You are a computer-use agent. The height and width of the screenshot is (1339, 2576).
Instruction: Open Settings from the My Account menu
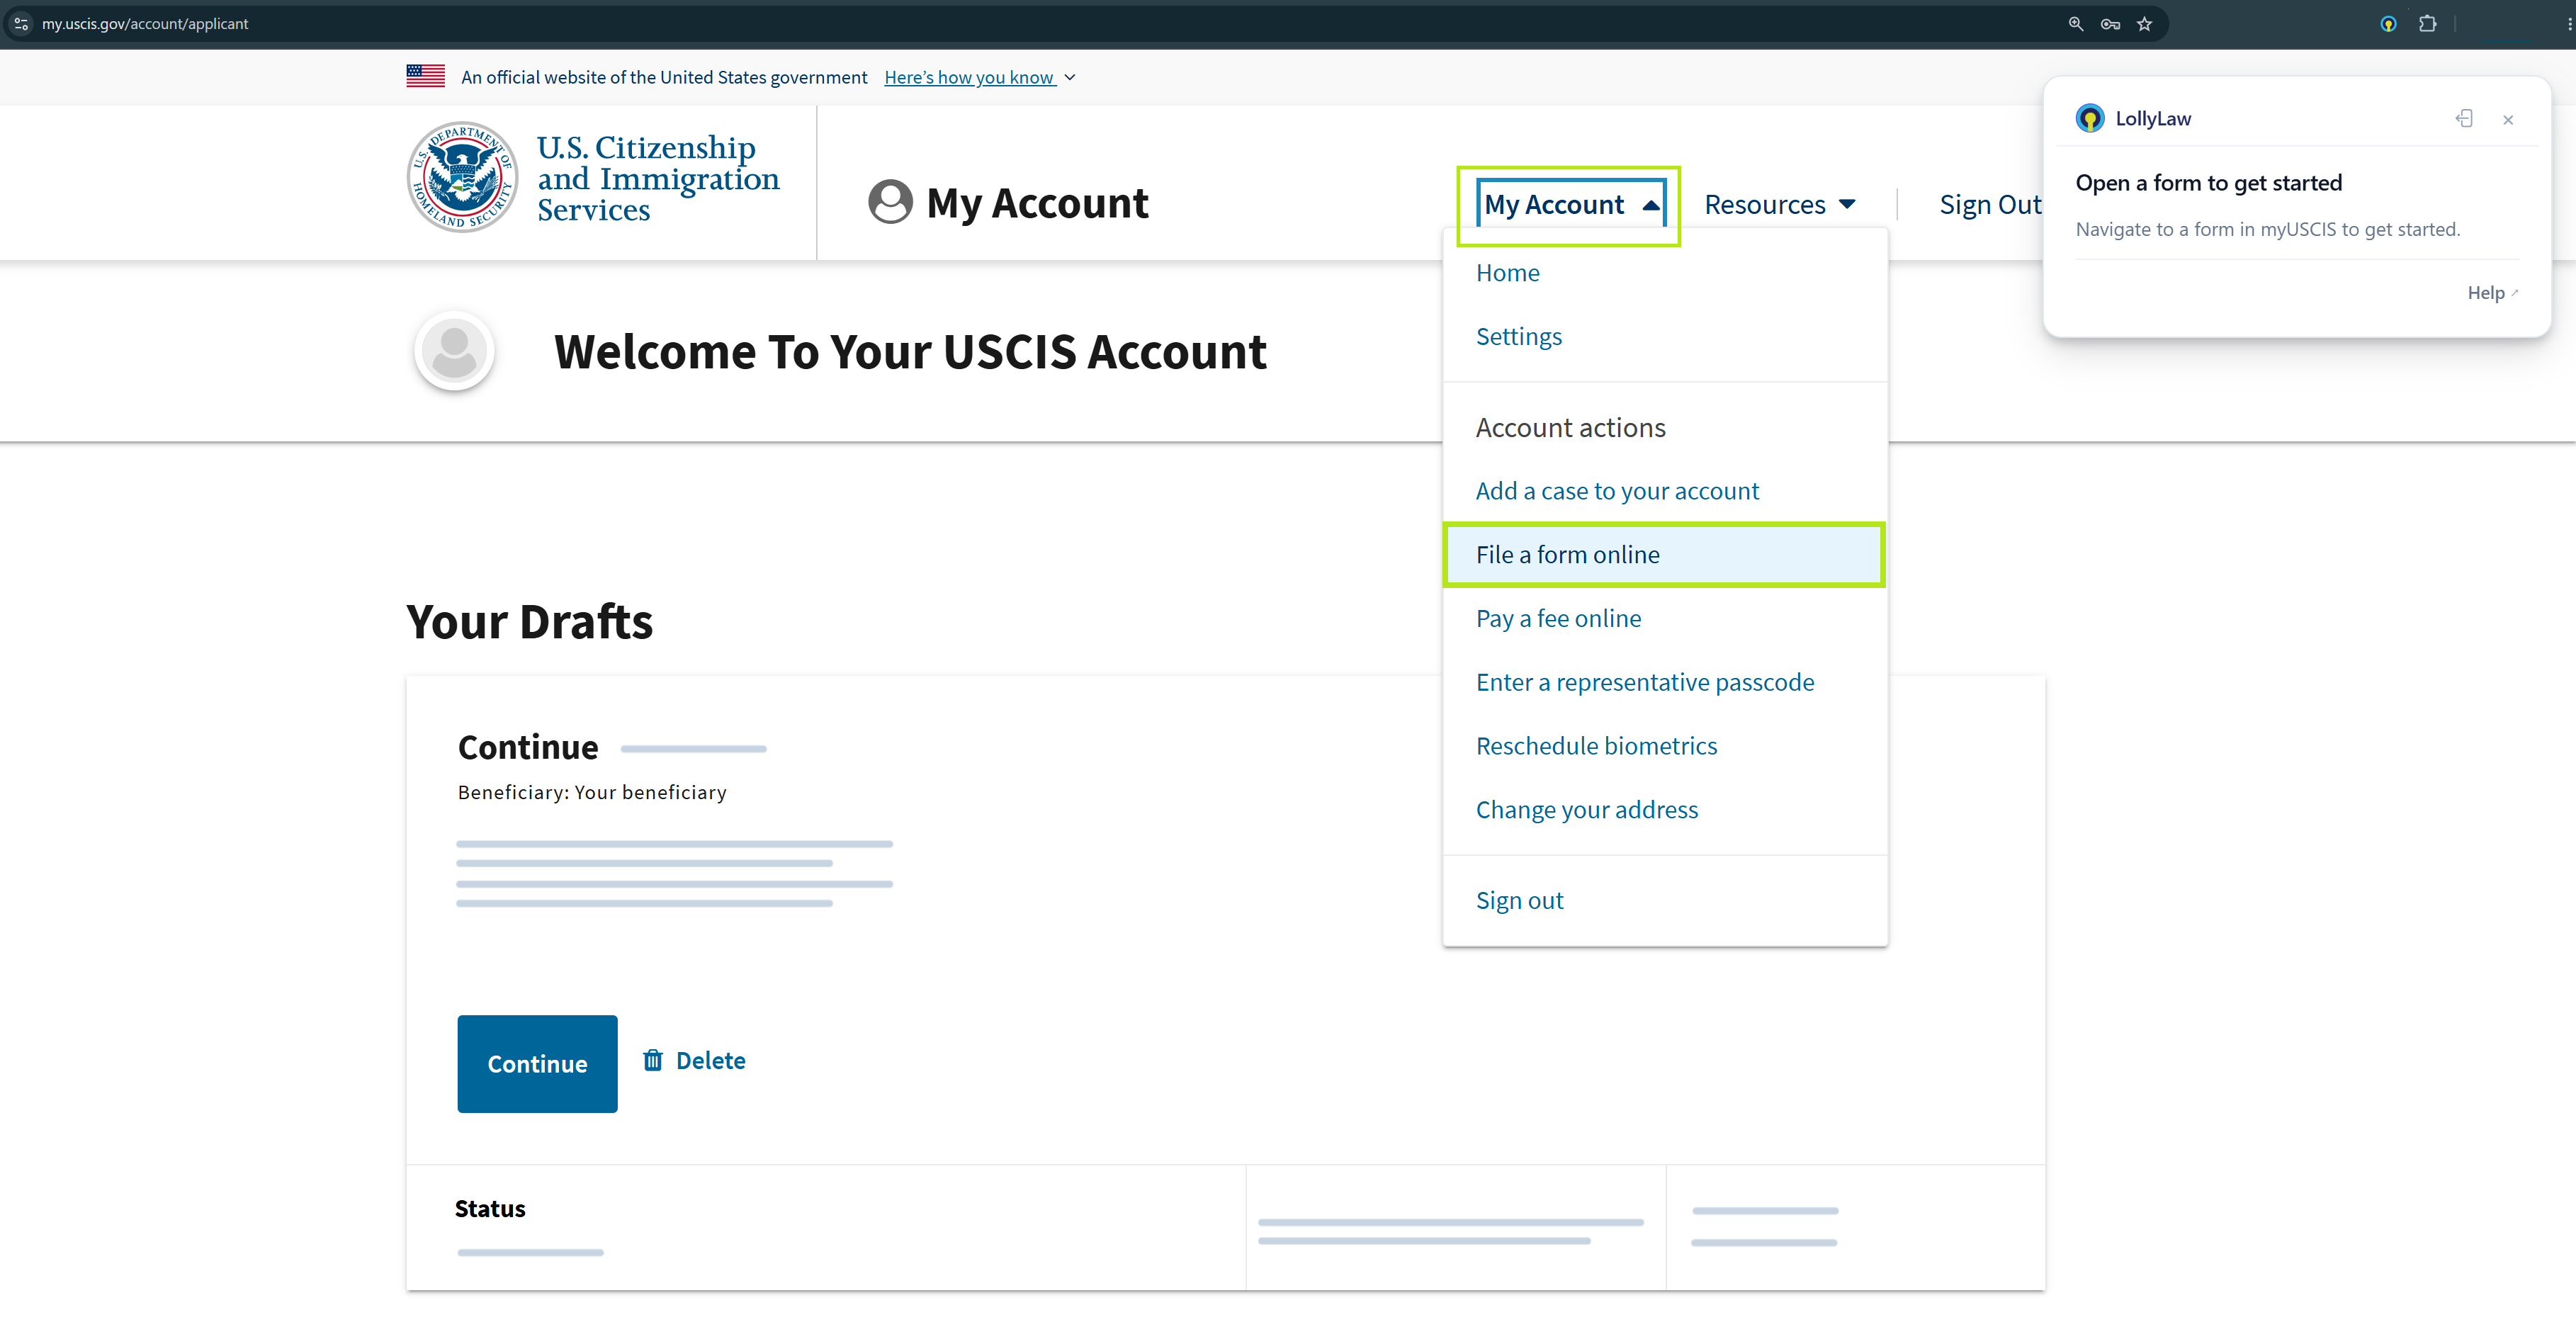pyautogui.click(x=1518, y=337)
